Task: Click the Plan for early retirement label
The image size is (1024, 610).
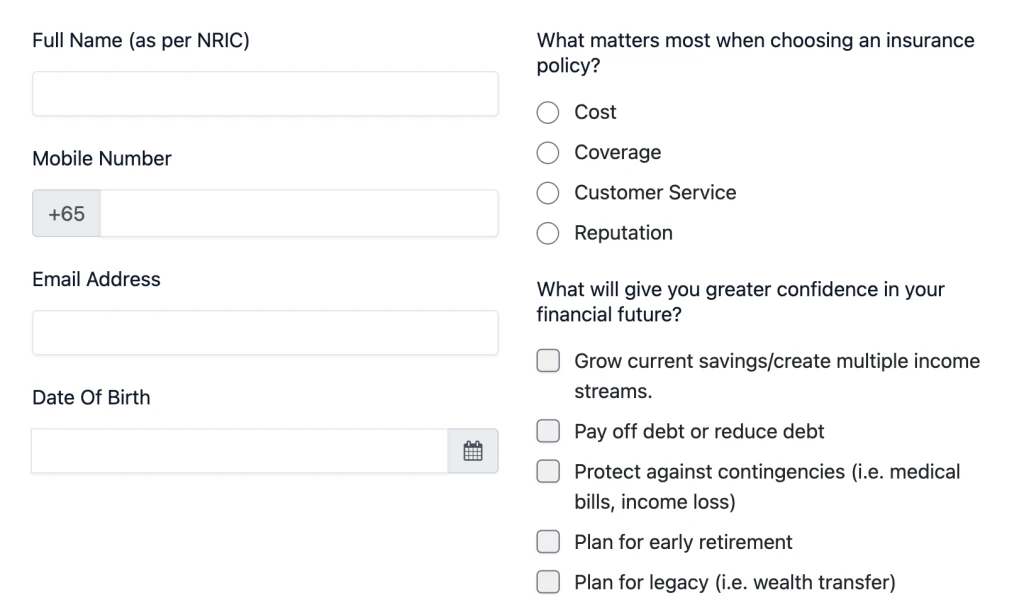Action: pyautogui.click(x=683, y=542)
